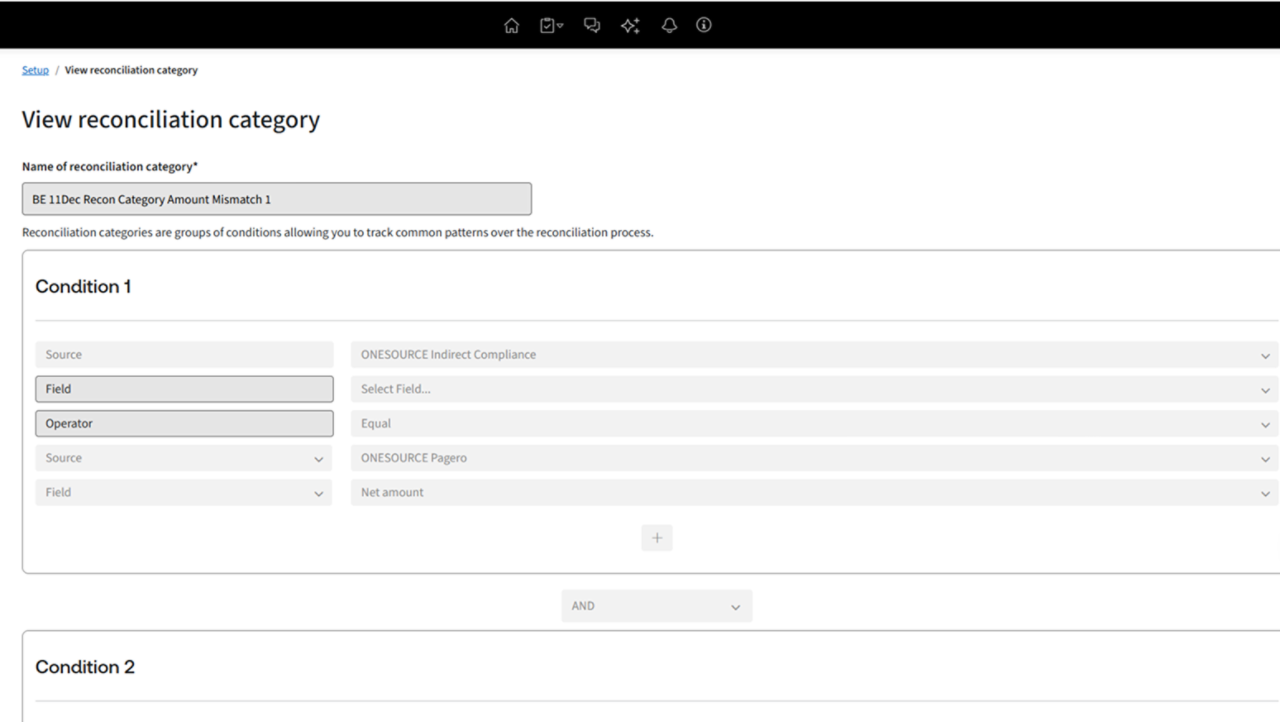Navigate to Setup breadcrumb link

pyautogui.click(x=35, y=70)
